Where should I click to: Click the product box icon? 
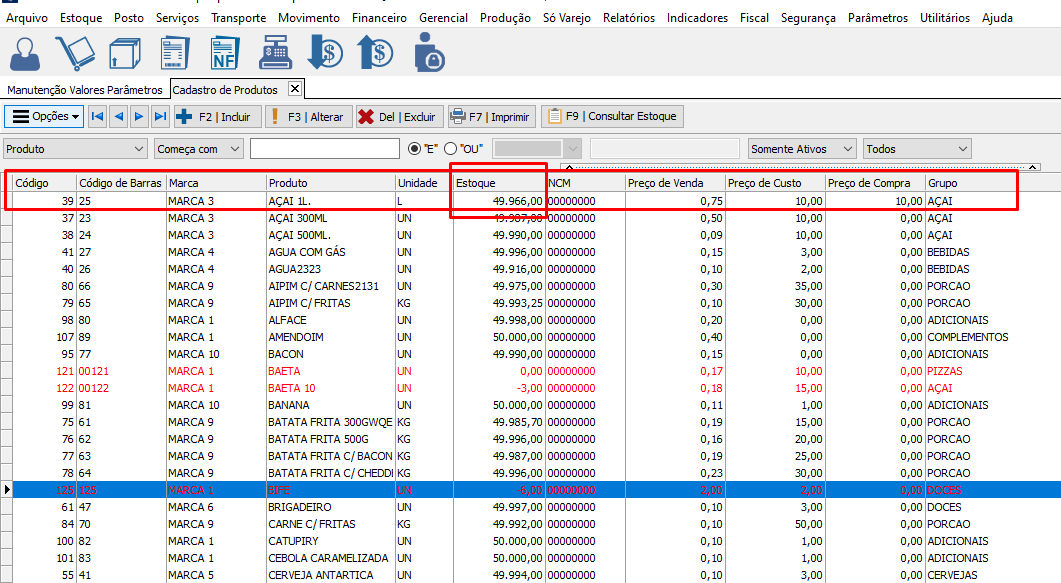124,53
